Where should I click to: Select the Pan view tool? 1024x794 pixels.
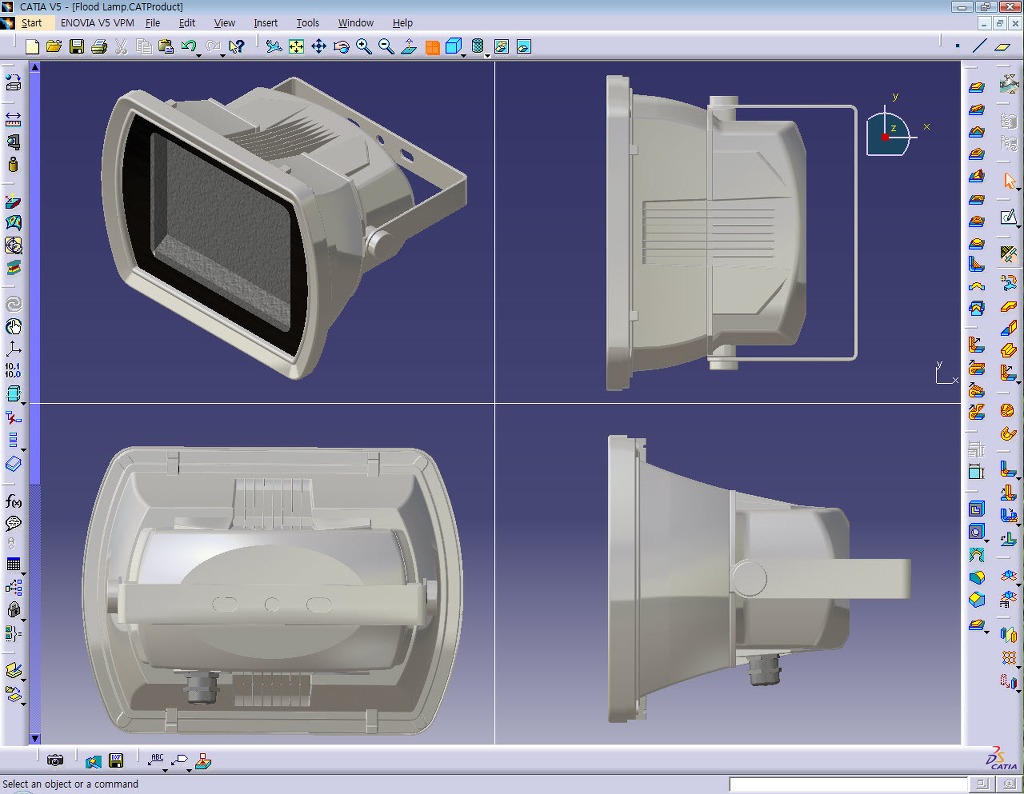click(x=319, y=47)
